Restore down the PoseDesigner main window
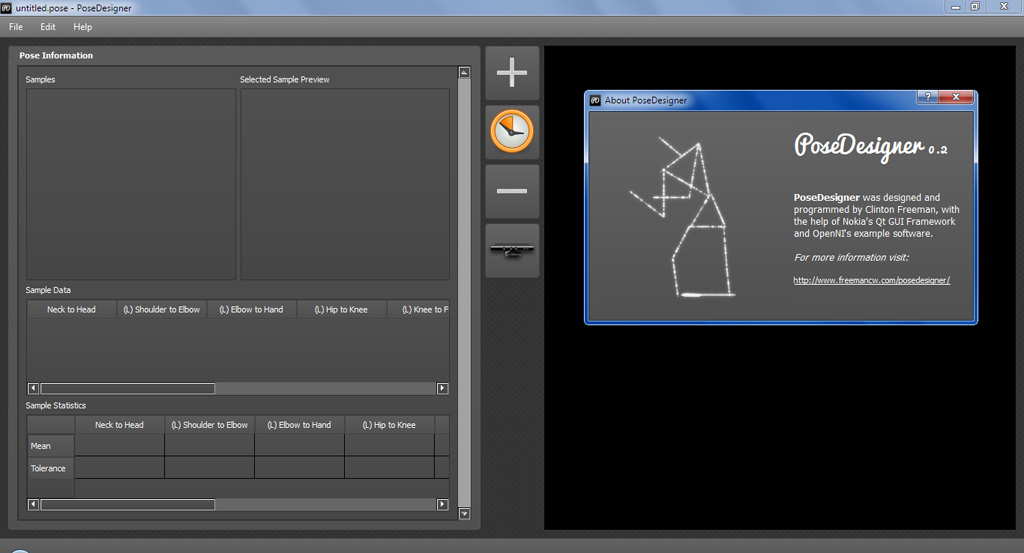This screenshot has width=1024, height=553. 975,7
